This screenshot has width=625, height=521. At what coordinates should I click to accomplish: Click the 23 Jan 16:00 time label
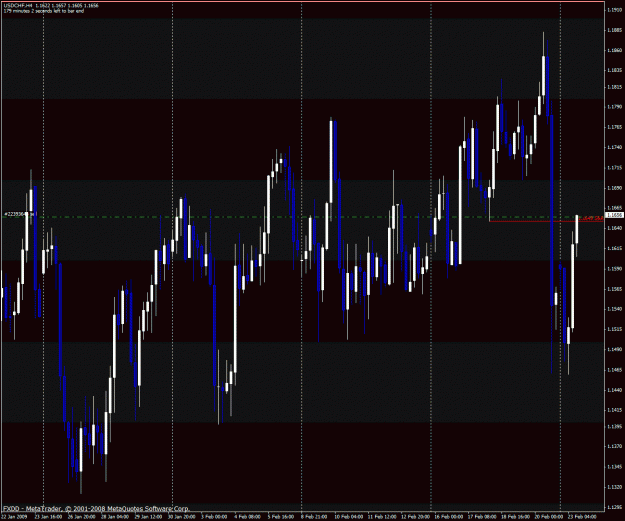tap(48, 517)
